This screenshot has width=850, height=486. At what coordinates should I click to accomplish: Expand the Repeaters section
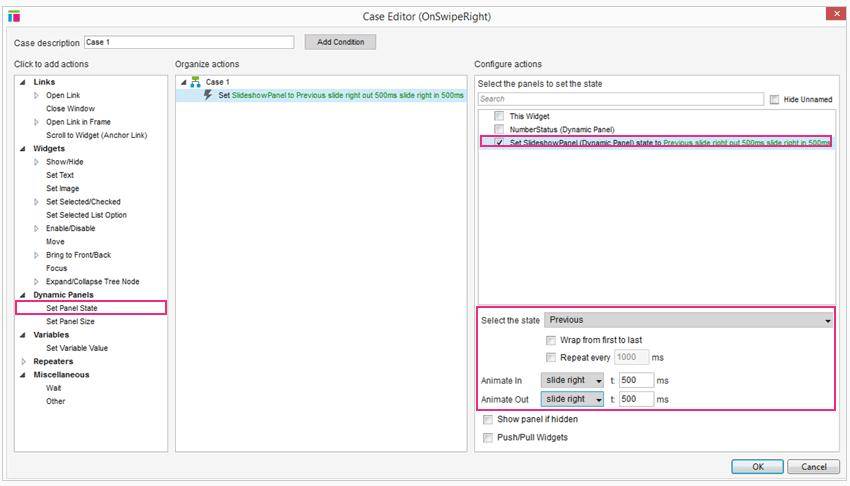point(23,362)
